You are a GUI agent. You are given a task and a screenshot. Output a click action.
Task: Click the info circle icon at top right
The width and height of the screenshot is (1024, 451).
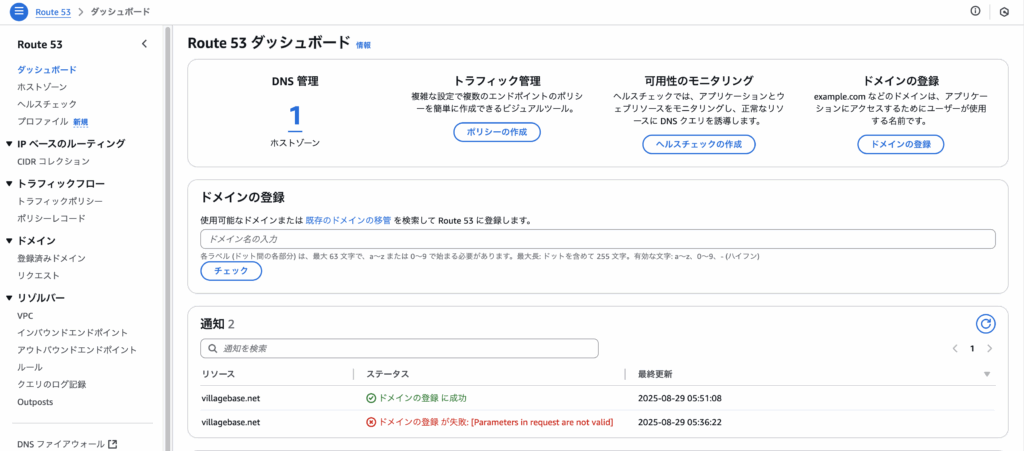(976, 11)
